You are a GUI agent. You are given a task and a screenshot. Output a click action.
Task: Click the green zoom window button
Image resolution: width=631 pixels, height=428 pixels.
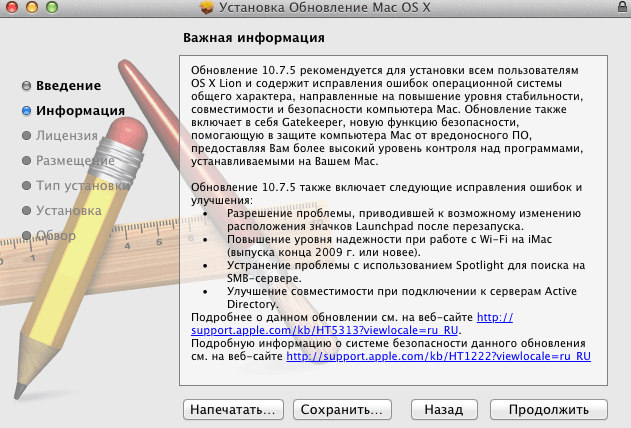pos(52,7)
